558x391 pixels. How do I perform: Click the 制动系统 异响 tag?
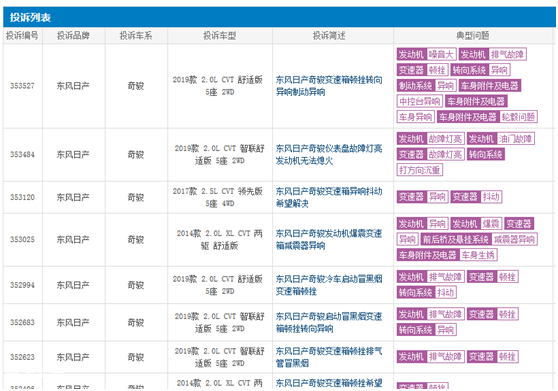click(x=427, y=85)
